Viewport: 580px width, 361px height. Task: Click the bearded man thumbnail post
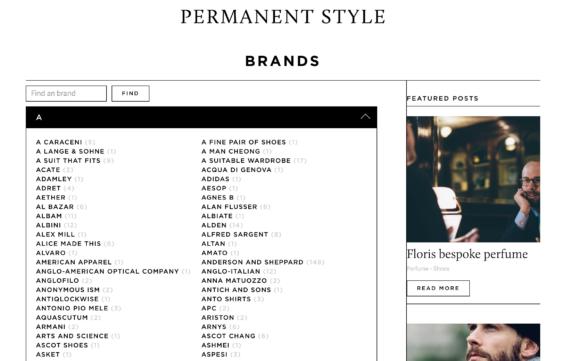point(473,342)
